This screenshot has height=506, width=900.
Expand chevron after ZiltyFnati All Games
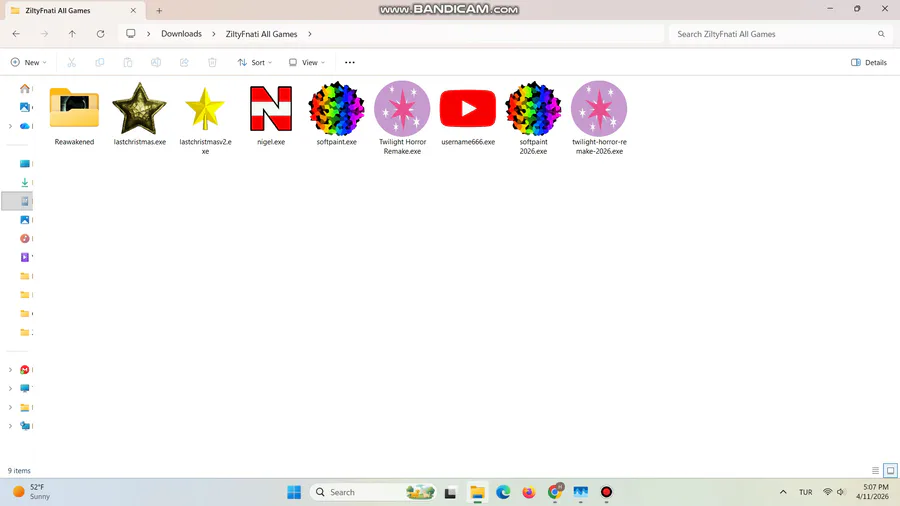tap(310, 34)
